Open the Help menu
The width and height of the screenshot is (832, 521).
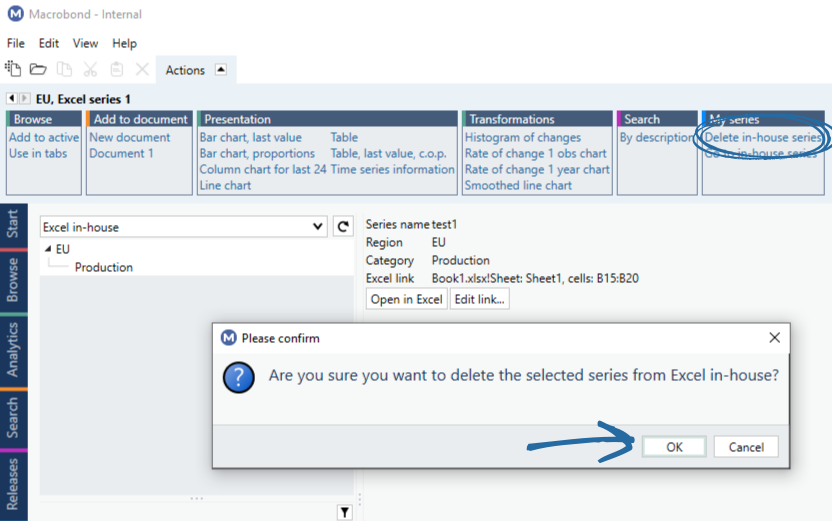point(124,43)
